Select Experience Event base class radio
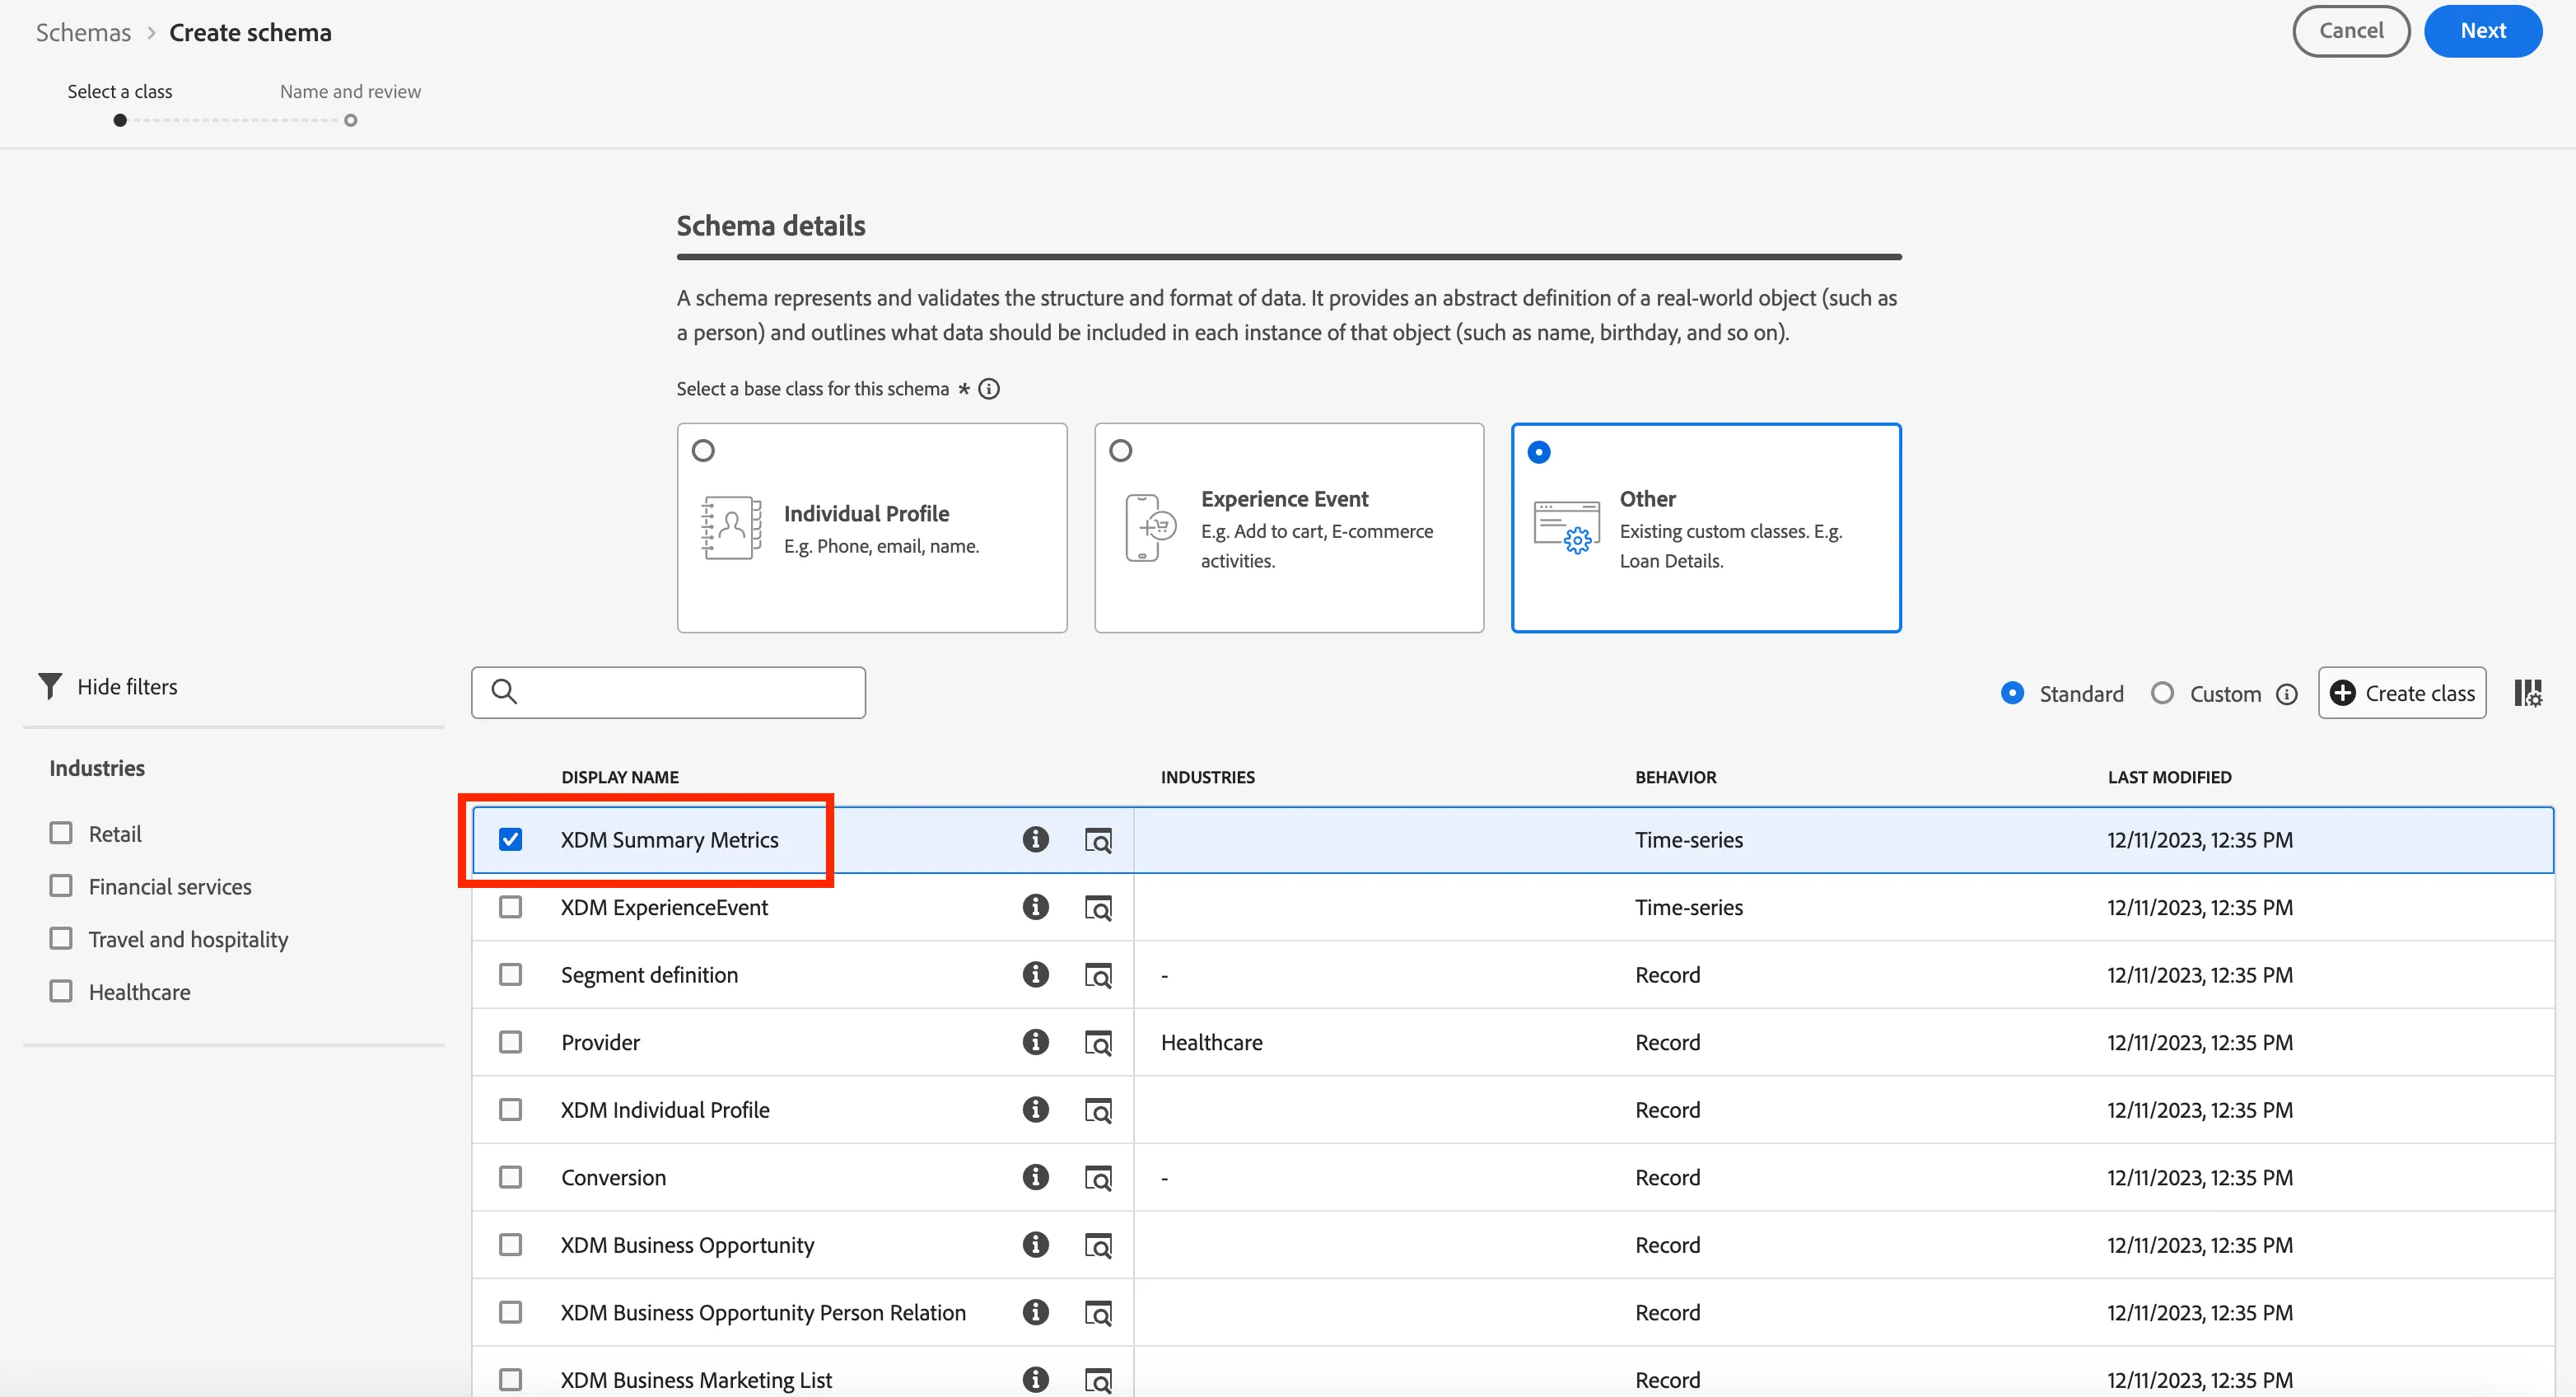Viewport: 2576px width, 1397px height. [x=1121, y=451]
